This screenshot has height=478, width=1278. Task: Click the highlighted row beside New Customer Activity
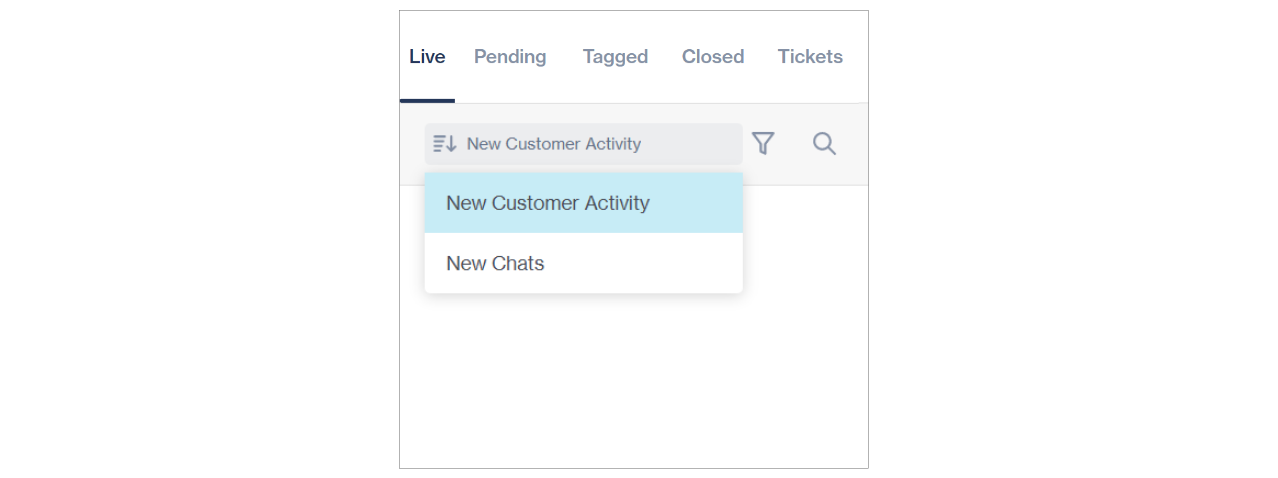coord(700,203)
